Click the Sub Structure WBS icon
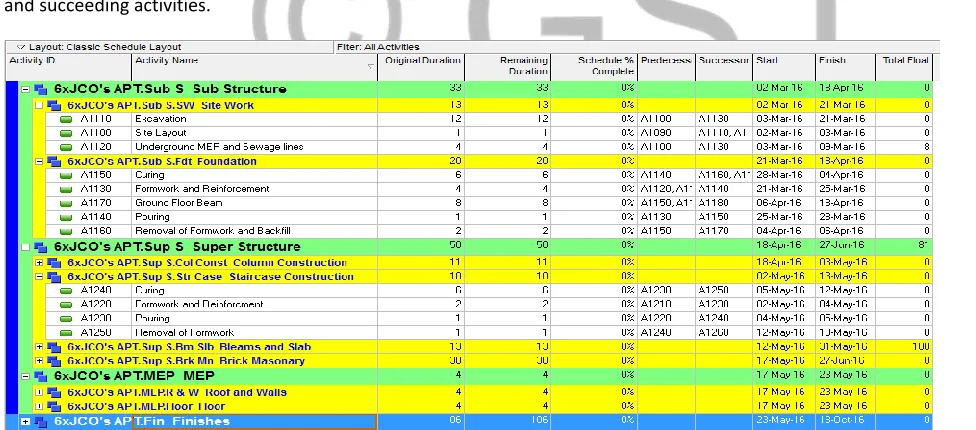976x430 pixels. point(41,90)
